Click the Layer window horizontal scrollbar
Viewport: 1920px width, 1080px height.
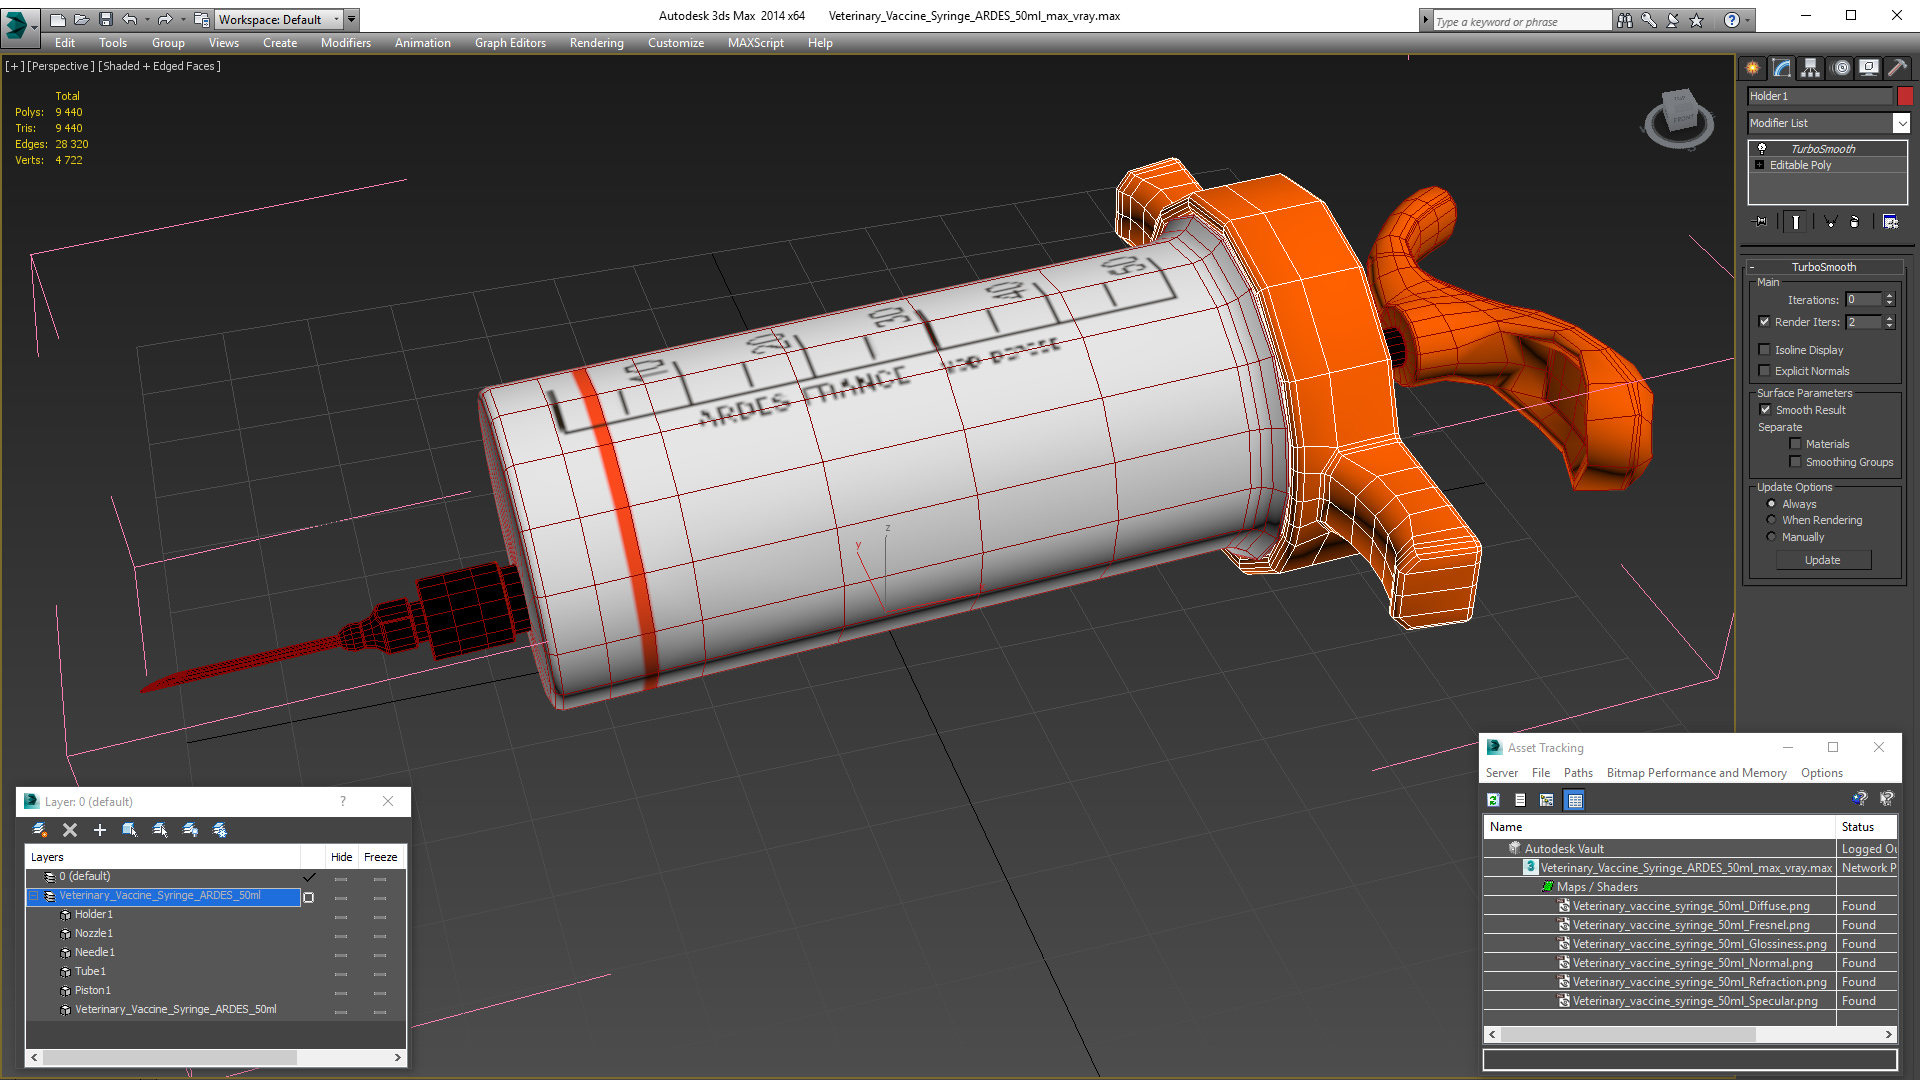click(x=216, y=1057)
